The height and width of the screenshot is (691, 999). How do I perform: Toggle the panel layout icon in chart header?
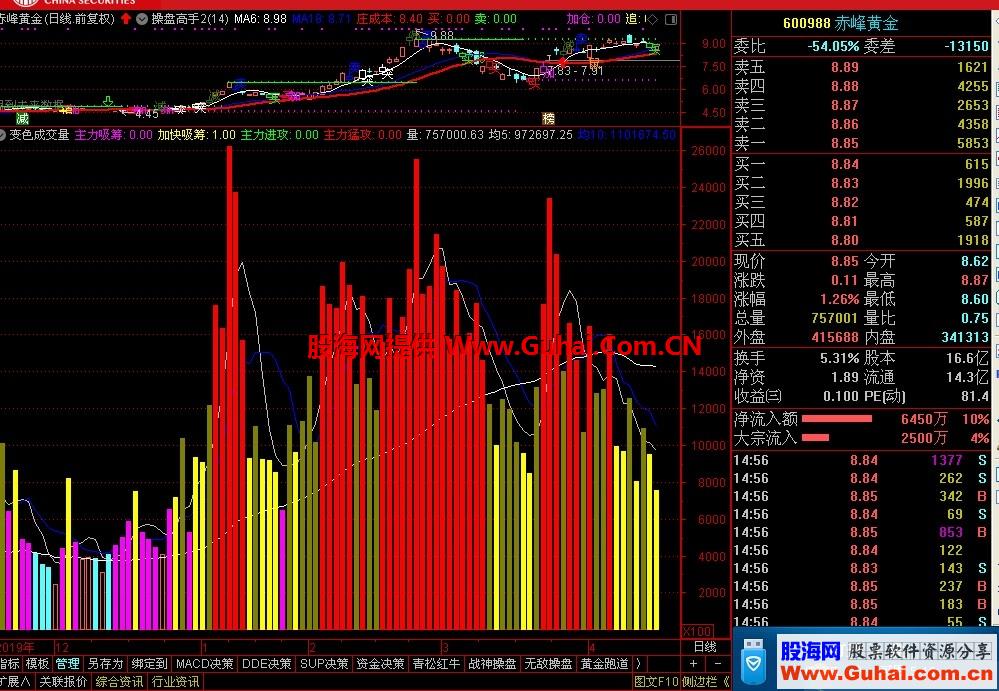[x=671, y=19]
